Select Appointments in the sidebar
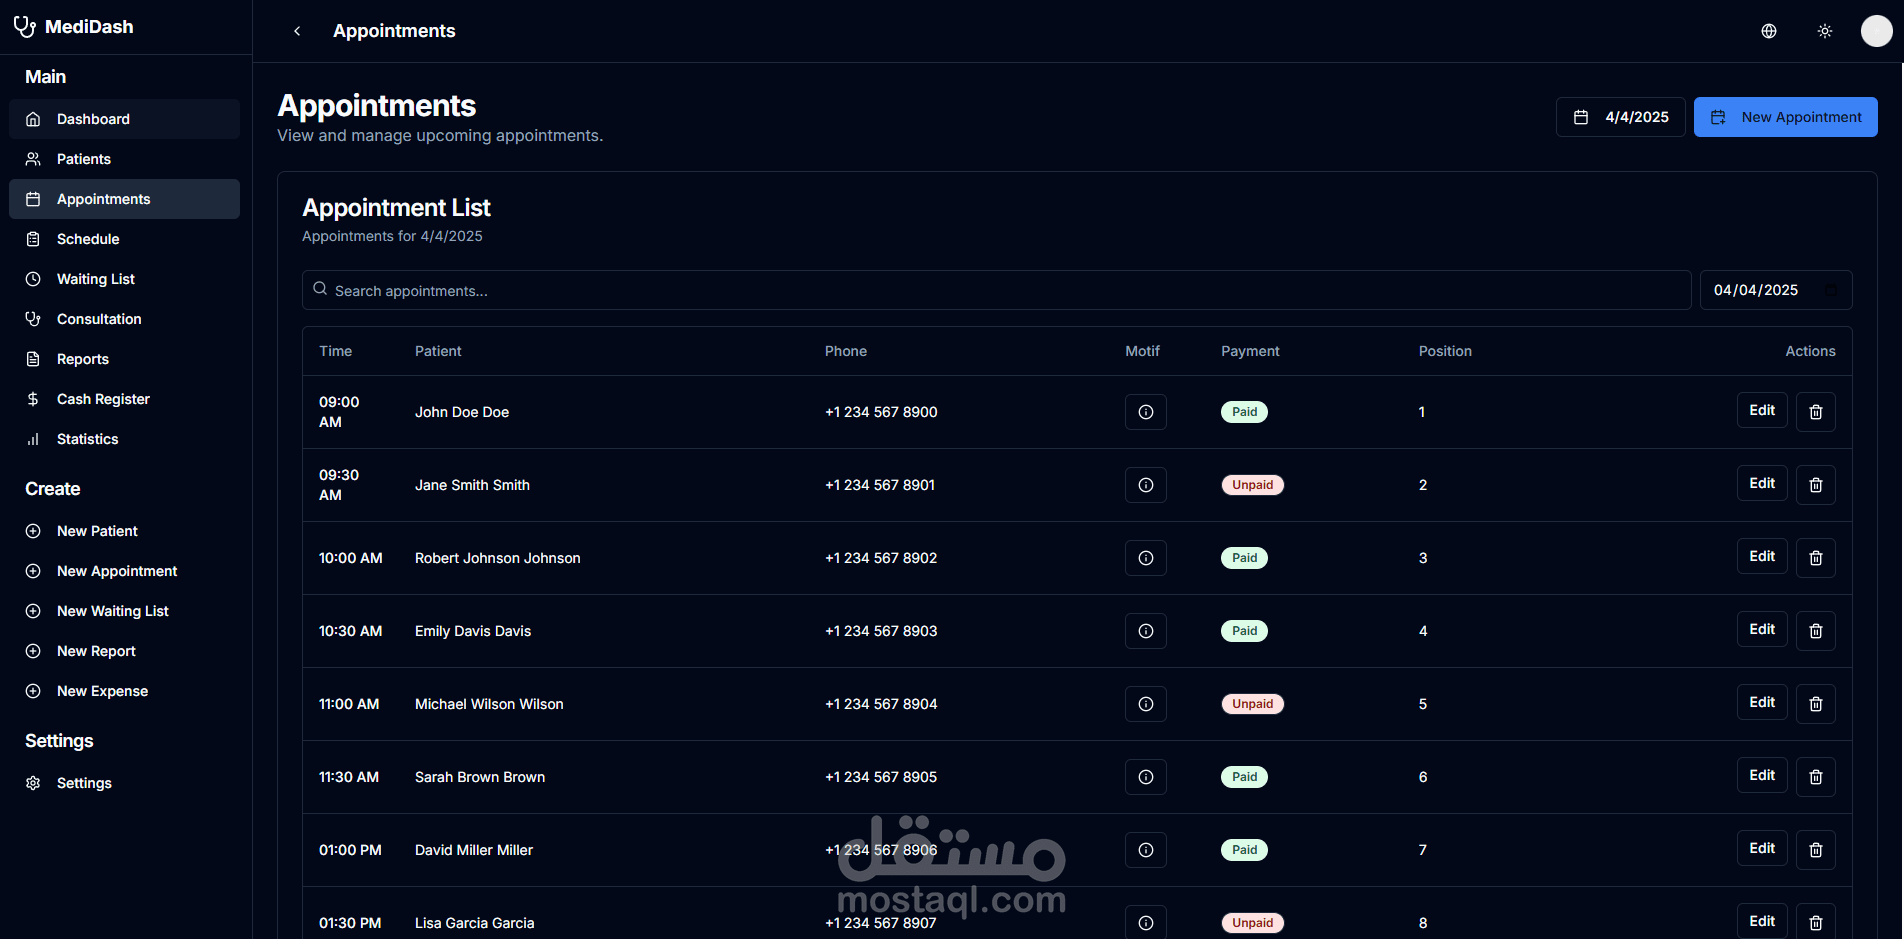The width and height of the screenshot is (1904, 939). click(x=124, y=199)
